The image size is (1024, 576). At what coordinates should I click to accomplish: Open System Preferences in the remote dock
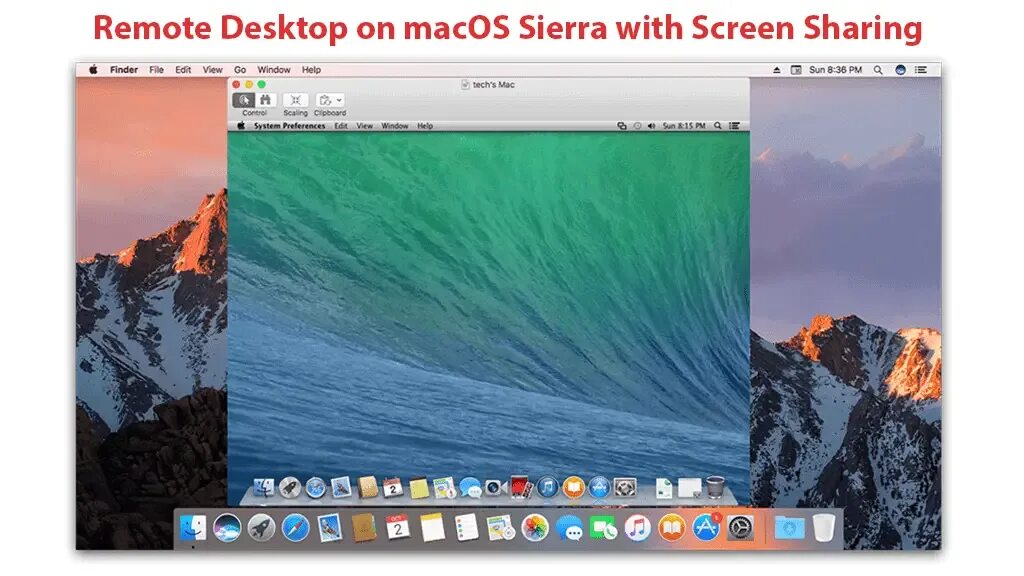coord(624,487)
